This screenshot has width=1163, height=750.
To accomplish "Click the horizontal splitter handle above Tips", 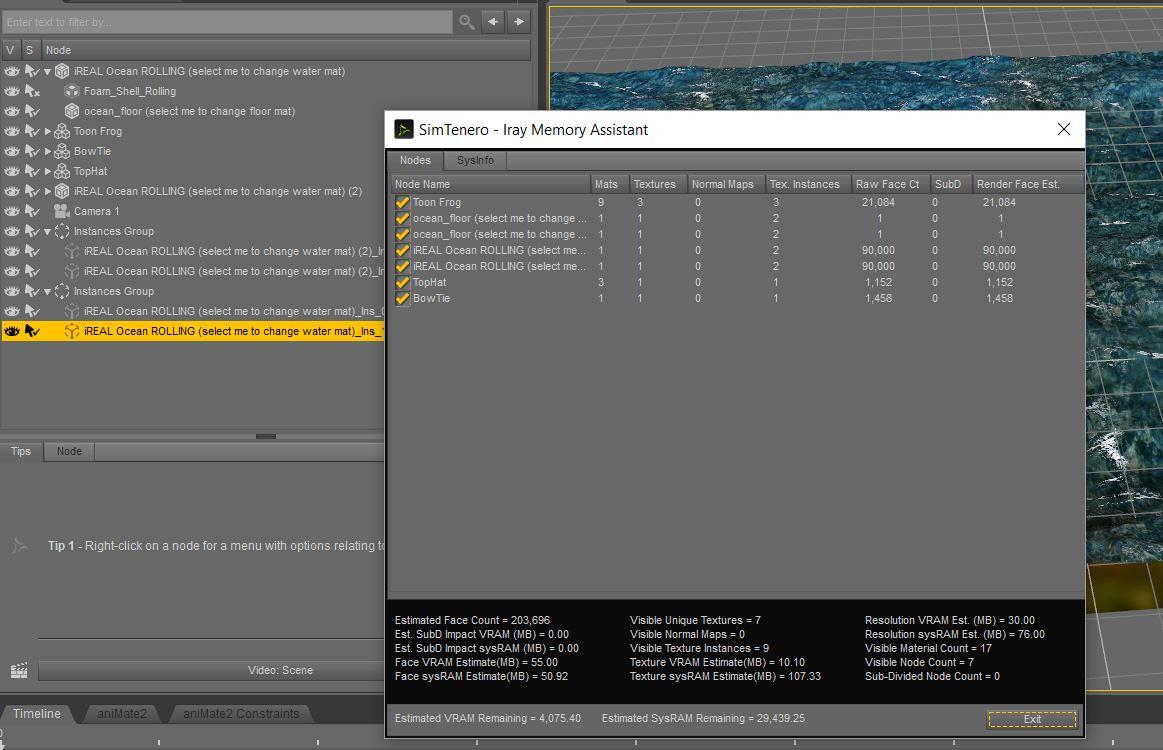I will (x=266, y=436).
